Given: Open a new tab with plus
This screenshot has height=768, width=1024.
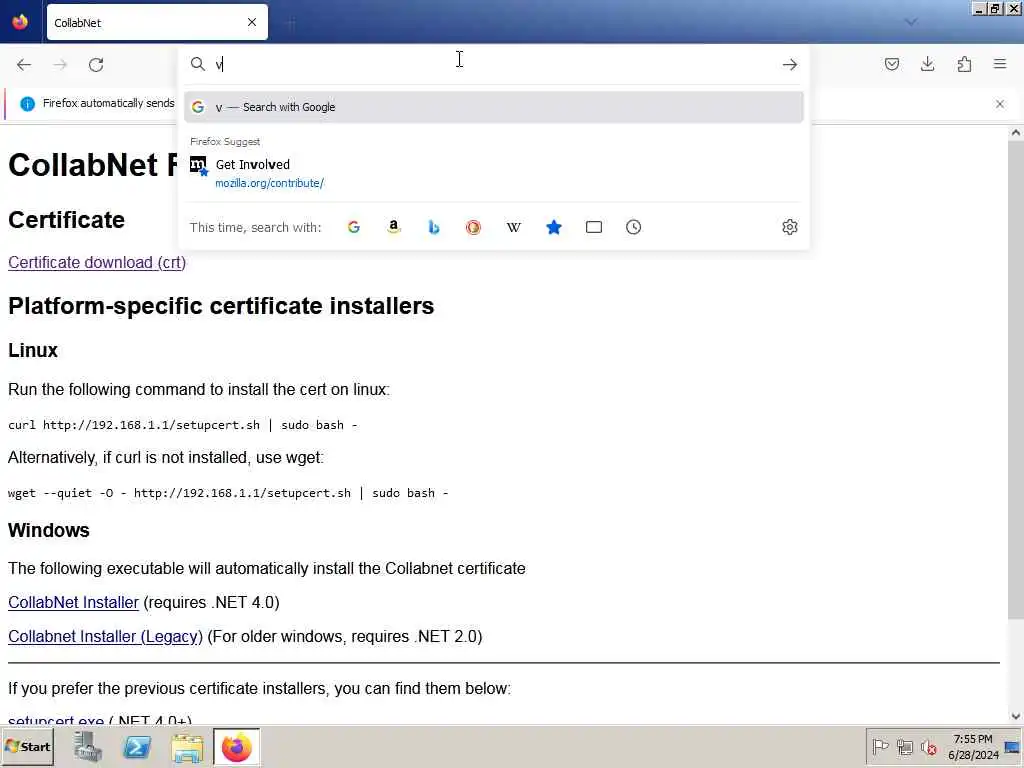Looking at the screenshot, I should (291, 24).
